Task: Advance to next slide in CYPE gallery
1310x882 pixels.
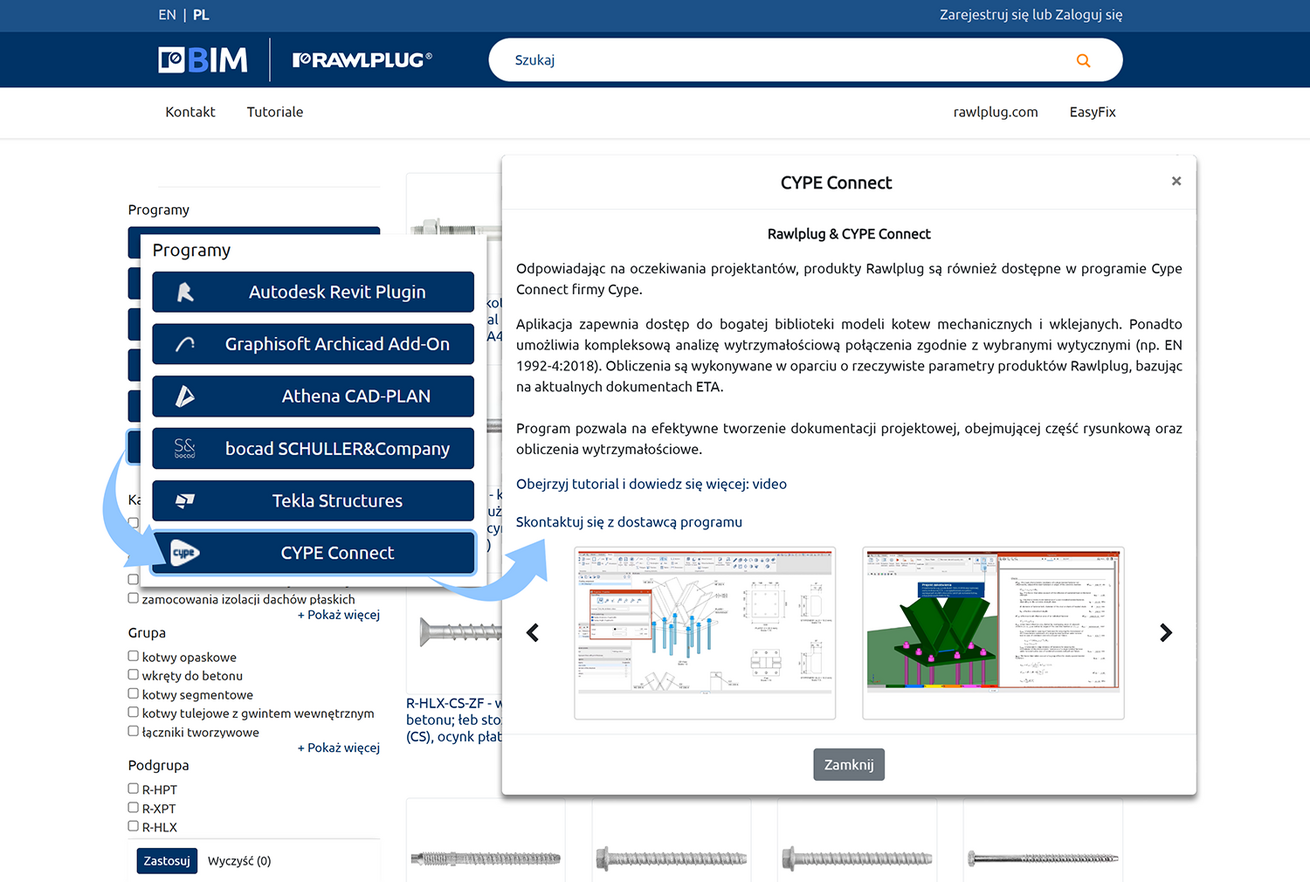Action: 1165,632
